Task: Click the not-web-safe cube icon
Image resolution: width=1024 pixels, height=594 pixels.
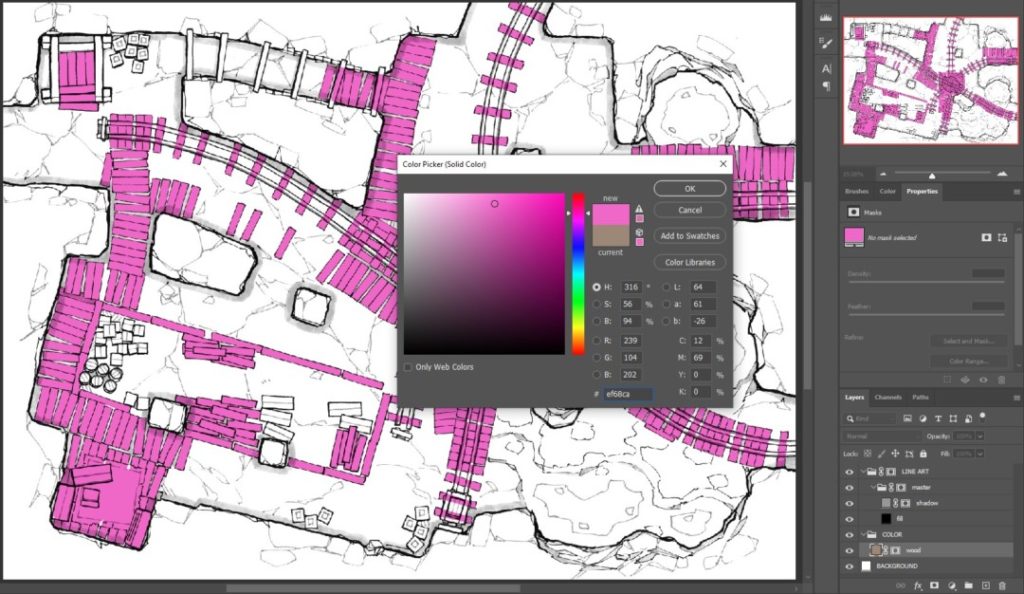Action: 639,232
